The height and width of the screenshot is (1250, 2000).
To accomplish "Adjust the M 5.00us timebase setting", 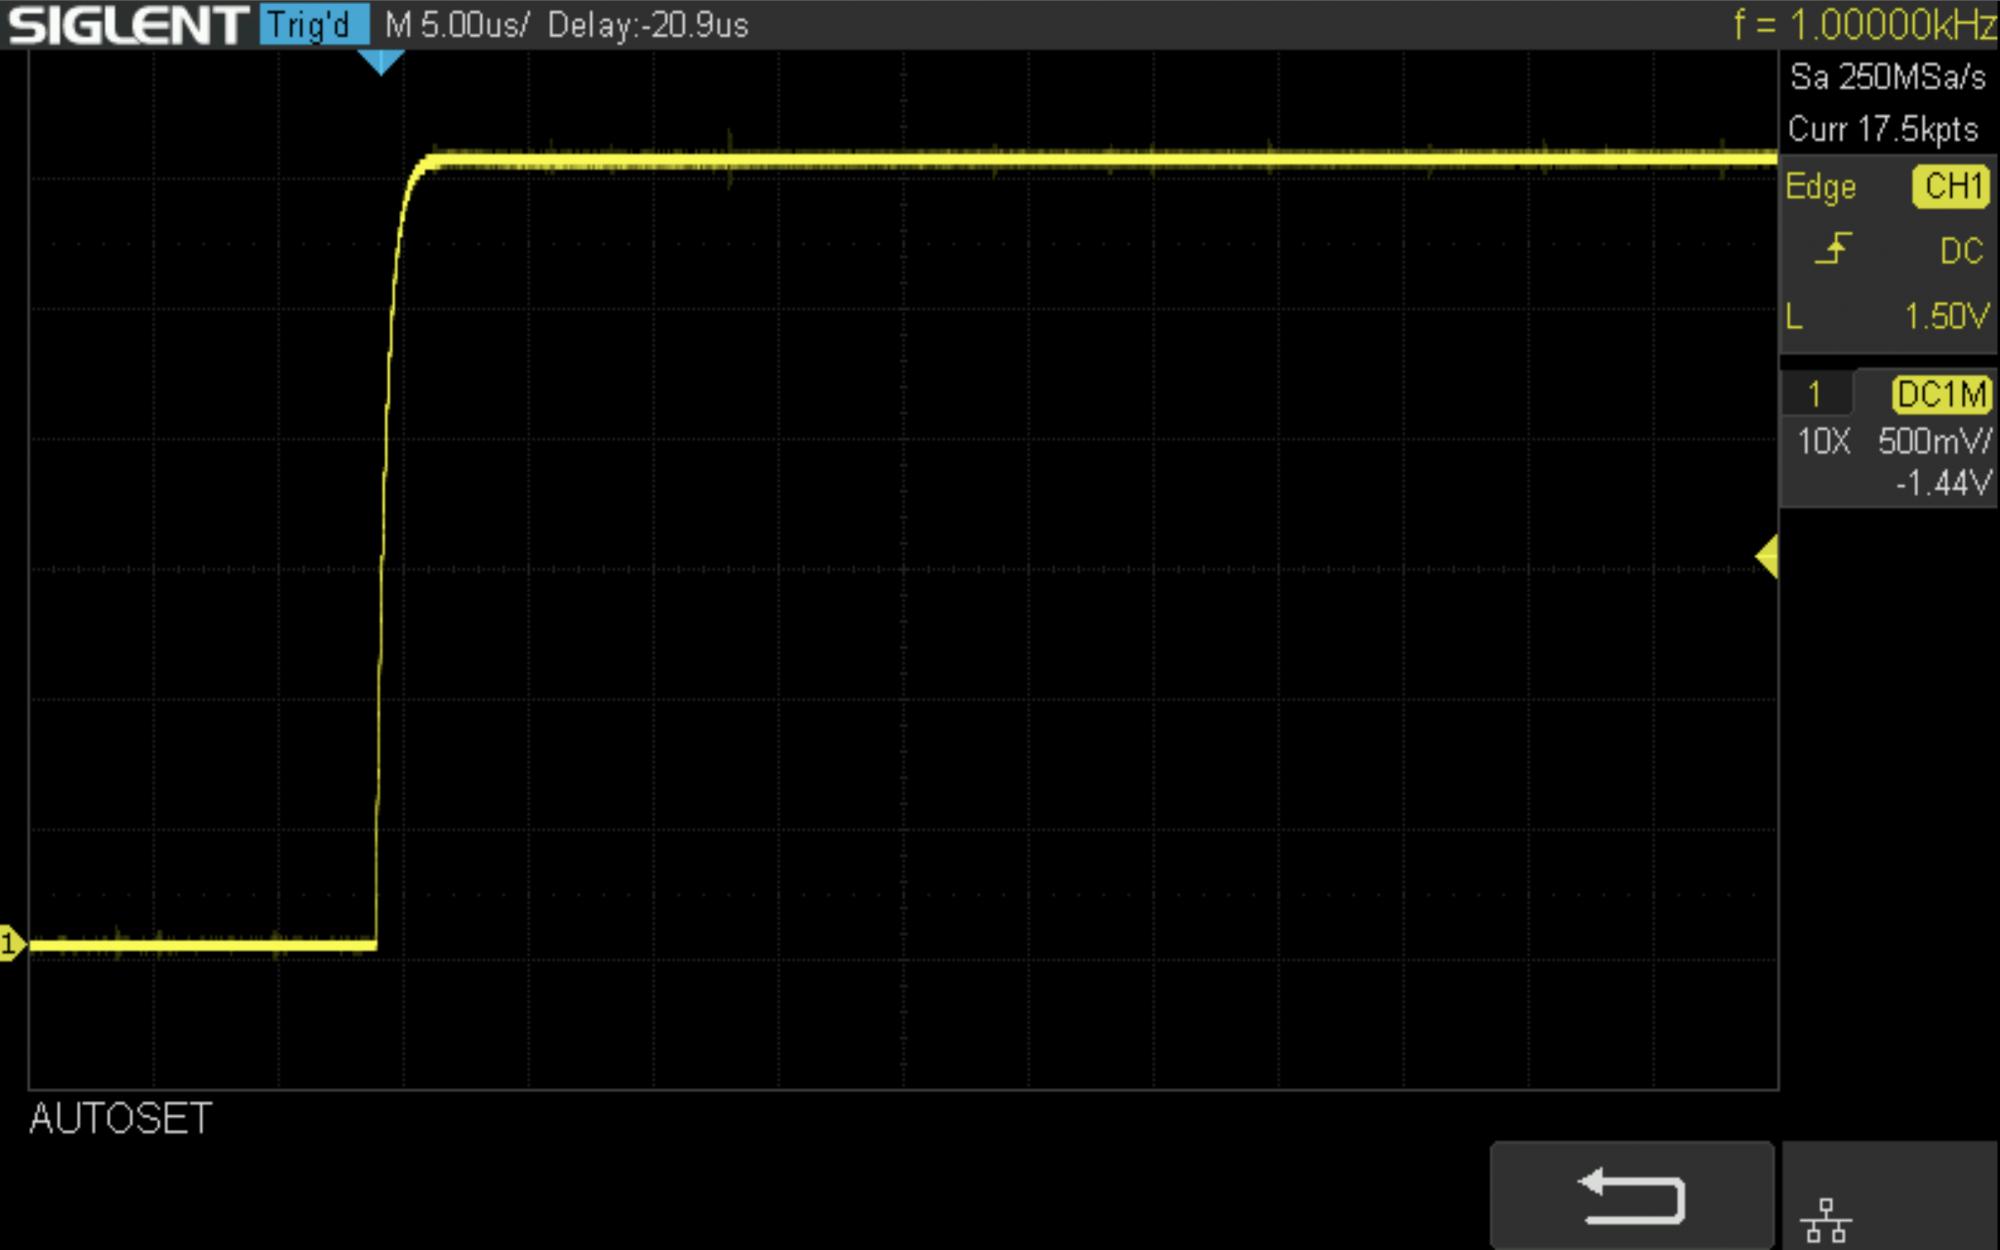I will point(456,25).
